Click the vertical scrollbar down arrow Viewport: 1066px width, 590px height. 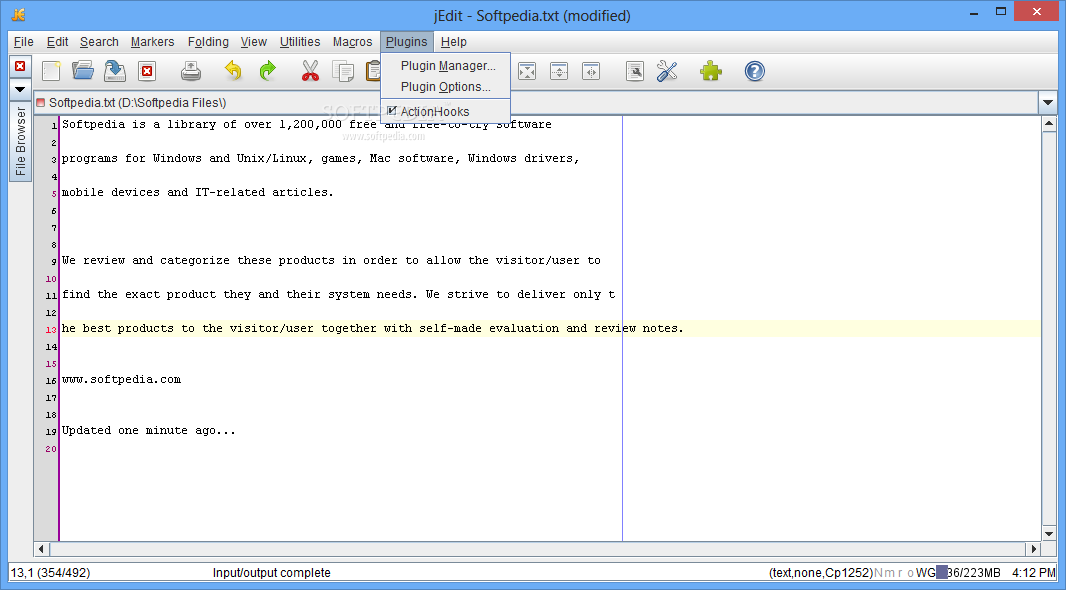tap(1048, 534)
